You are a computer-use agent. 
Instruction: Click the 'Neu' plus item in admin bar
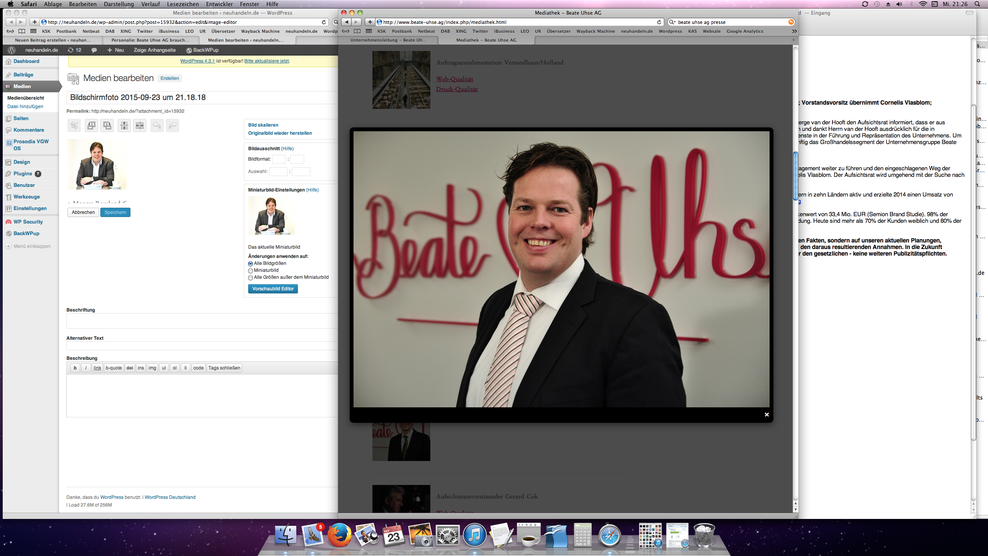click(115, 50)
